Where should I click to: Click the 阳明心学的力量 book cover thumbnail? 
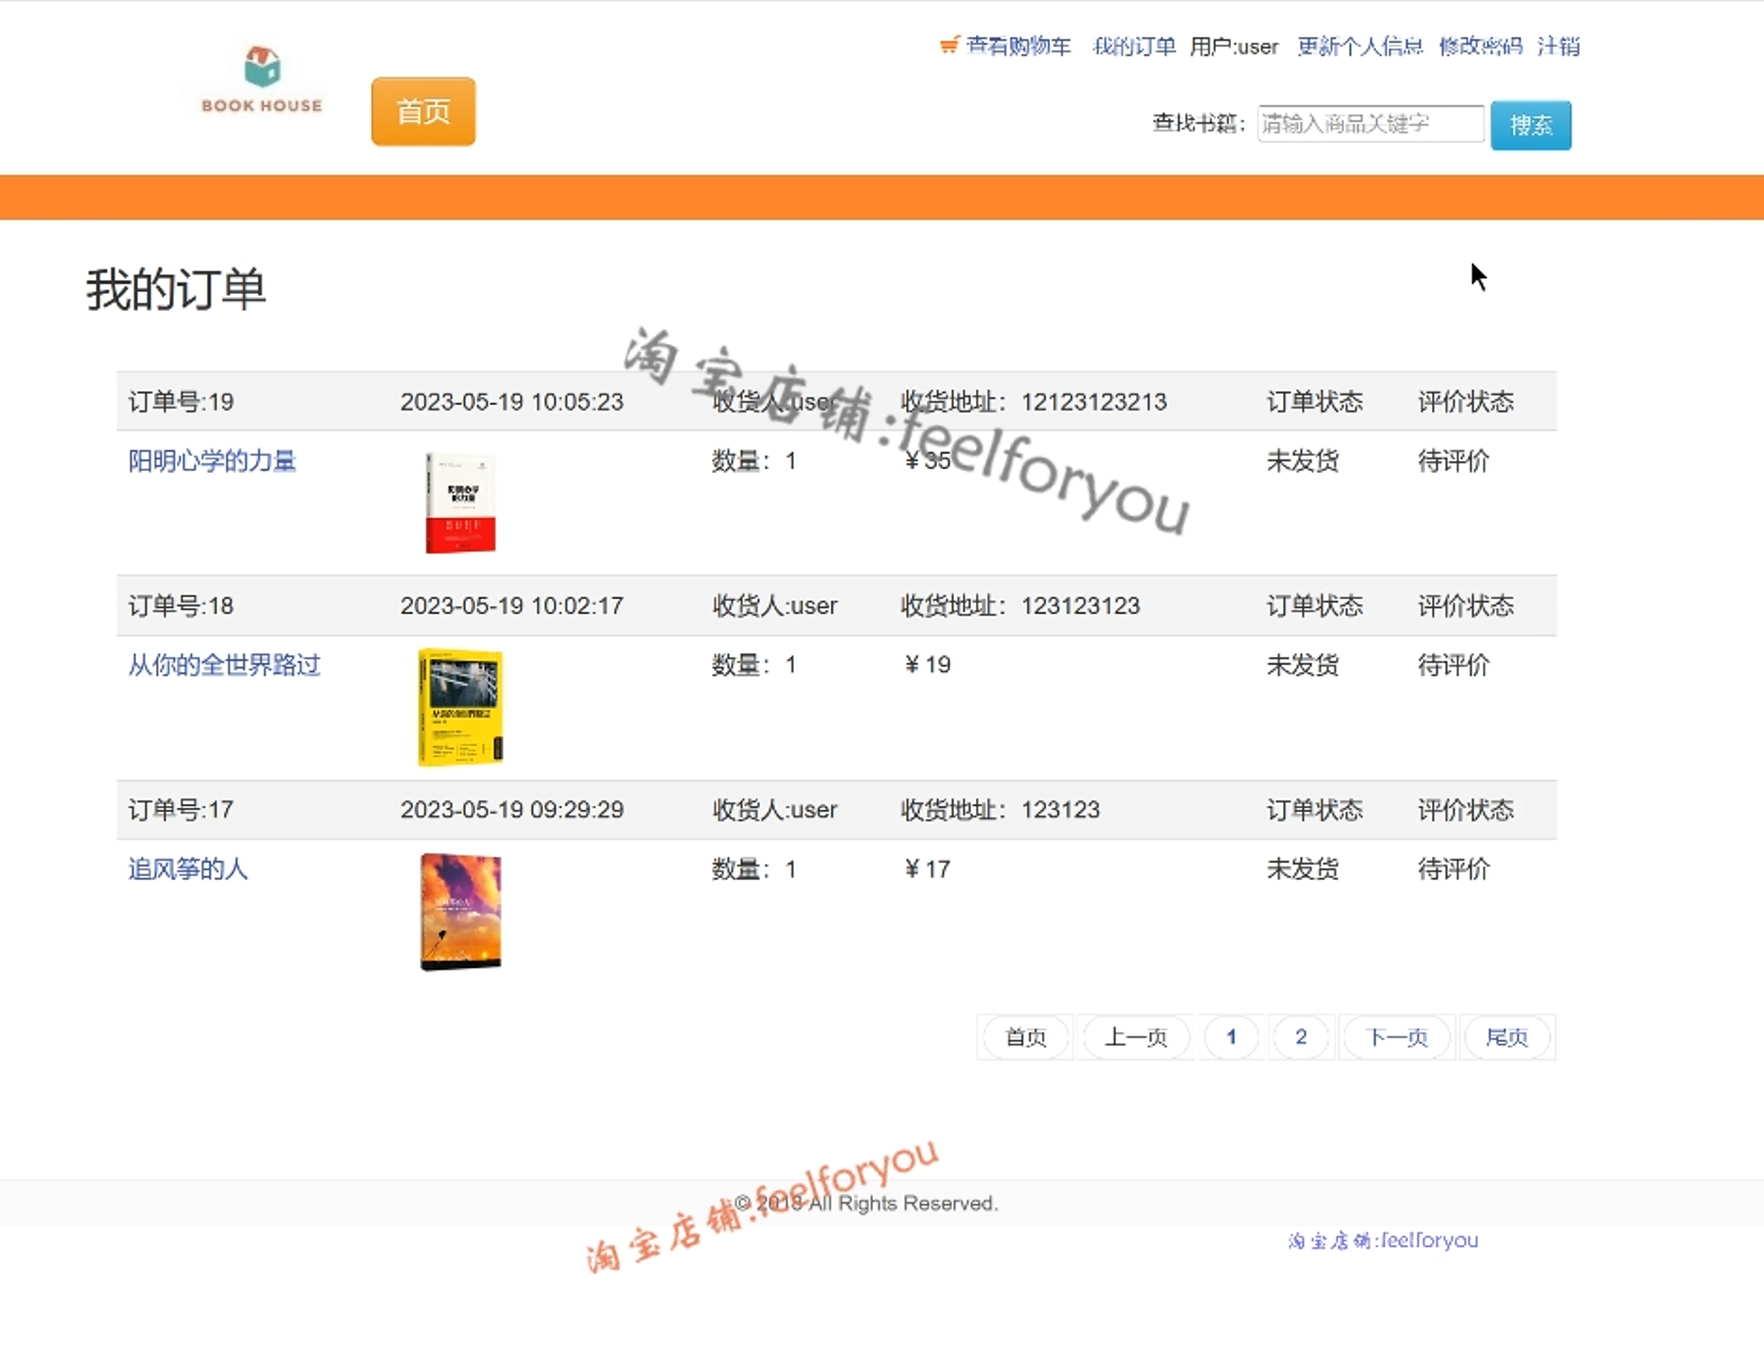pos(460,502)
